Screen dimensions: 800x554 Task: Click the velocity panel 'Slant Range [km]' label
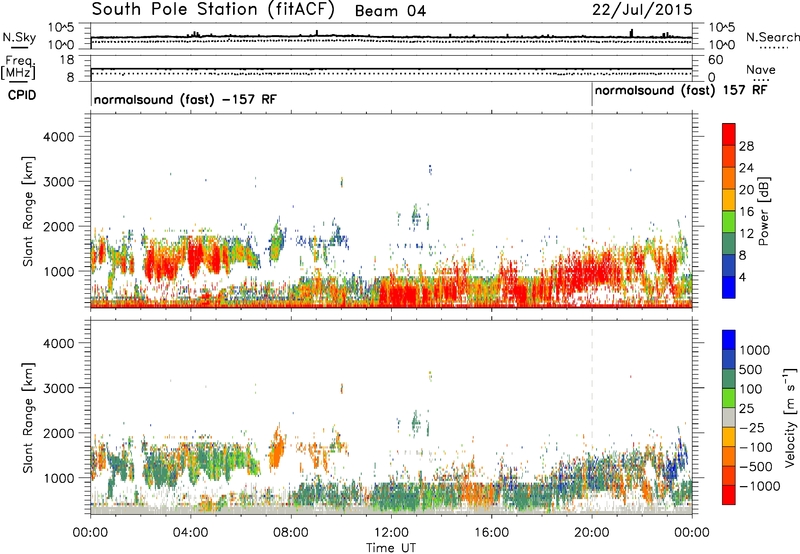click(x=28, y=417)
